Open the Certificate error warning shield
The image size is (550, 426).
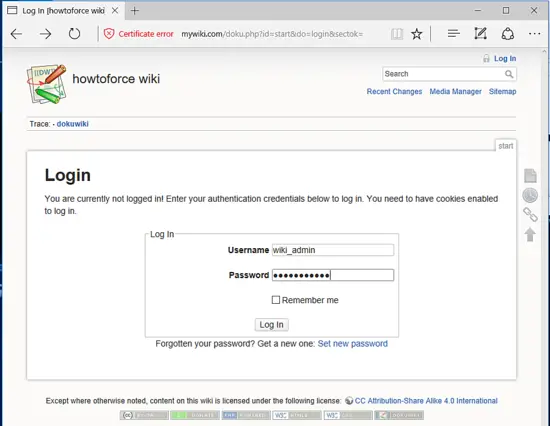point(109,34)
